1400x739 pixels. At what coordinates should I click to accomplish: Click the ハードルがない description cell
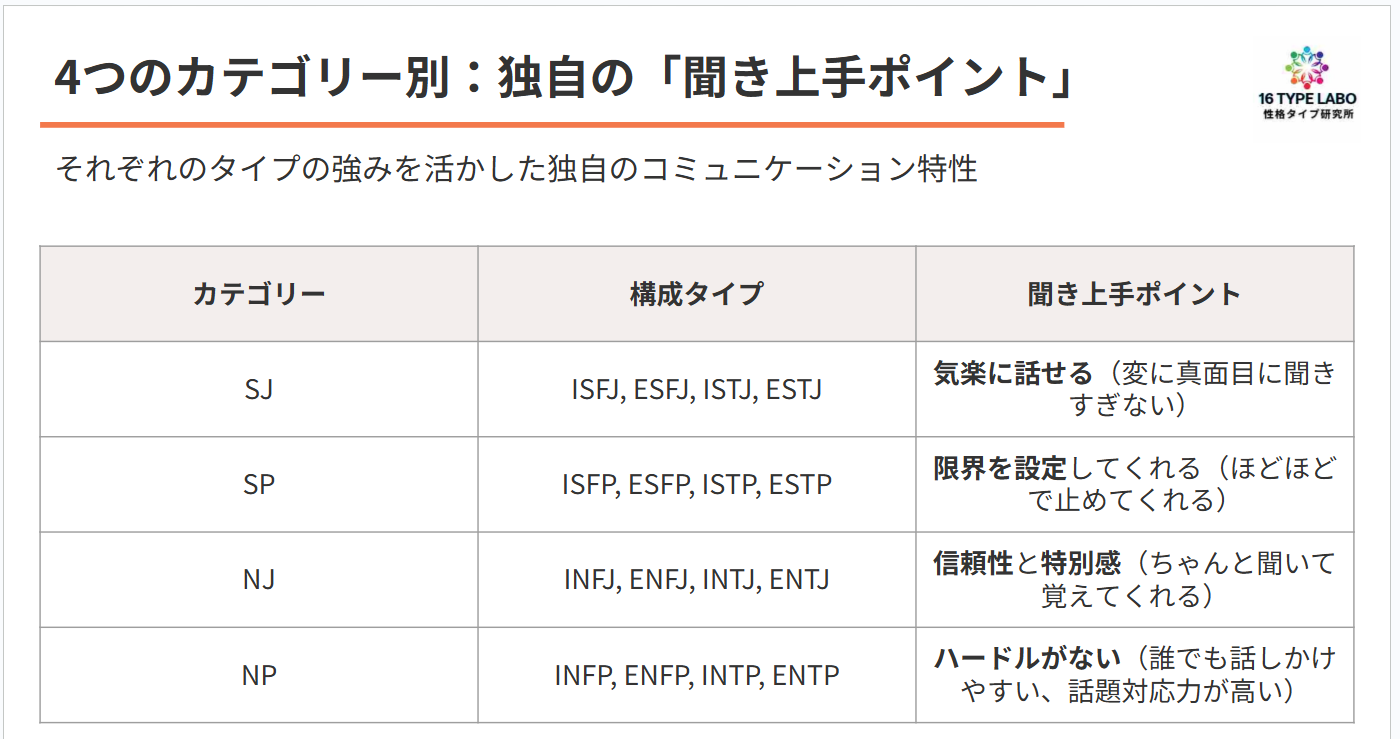tap(1134, 675)
